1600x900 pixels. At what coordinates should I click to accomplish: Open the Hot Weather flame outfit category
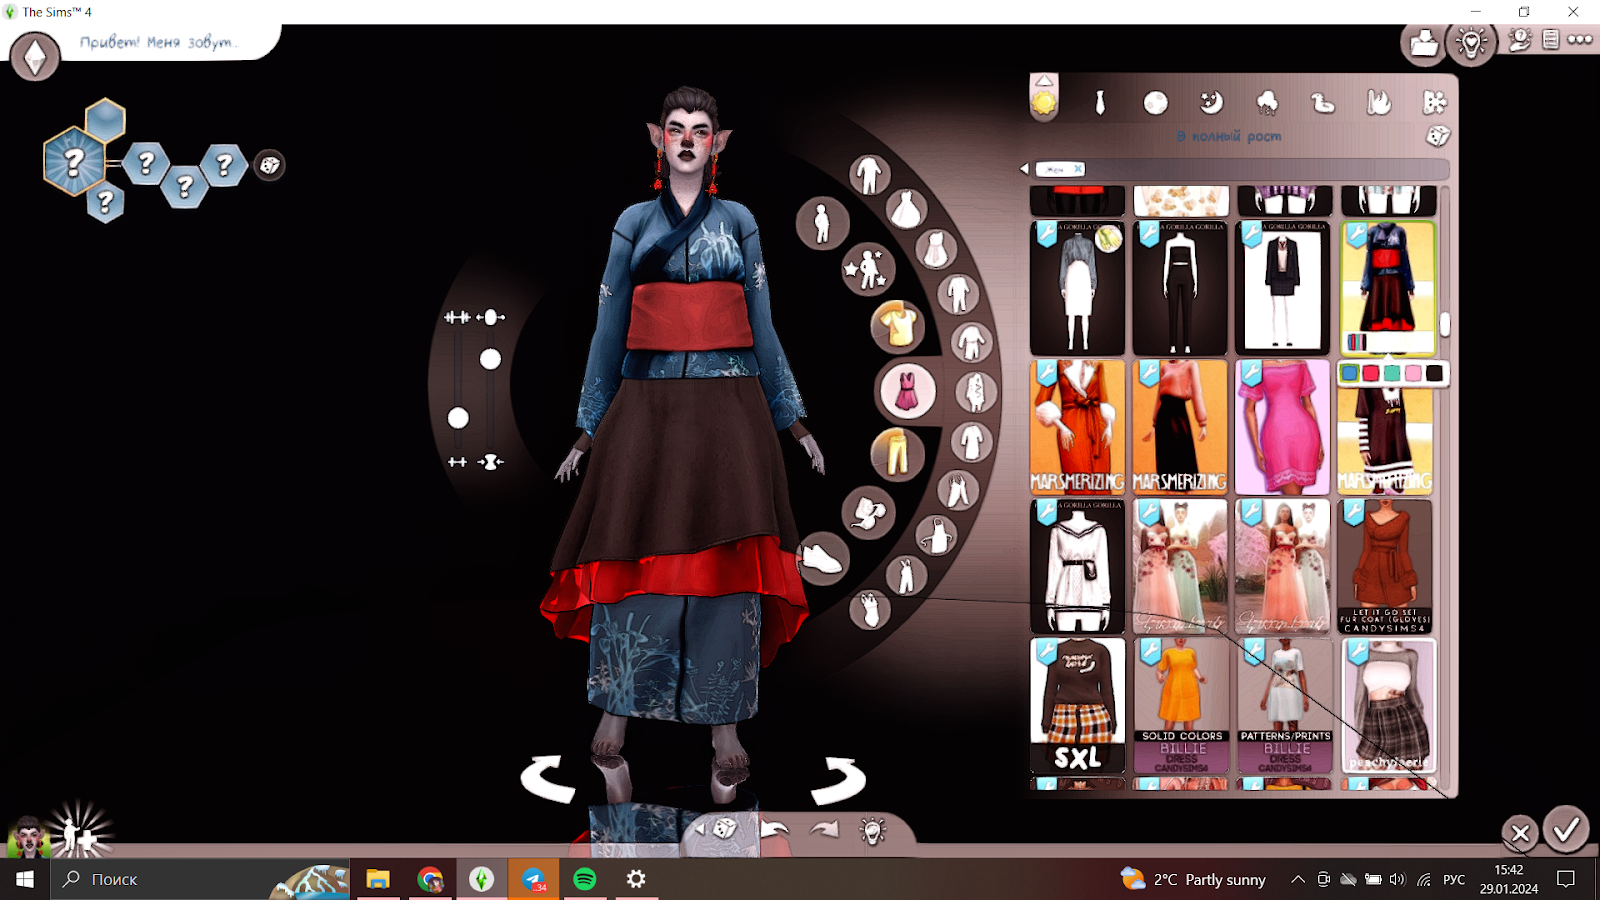tap(1379, 102)
